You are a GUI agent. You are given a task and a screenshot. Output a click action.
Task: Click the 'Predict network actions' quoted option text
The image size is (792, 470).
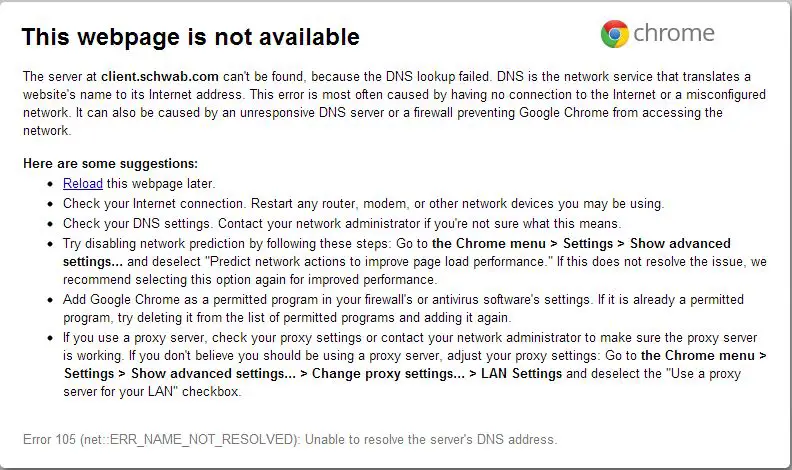coord(379,262)
